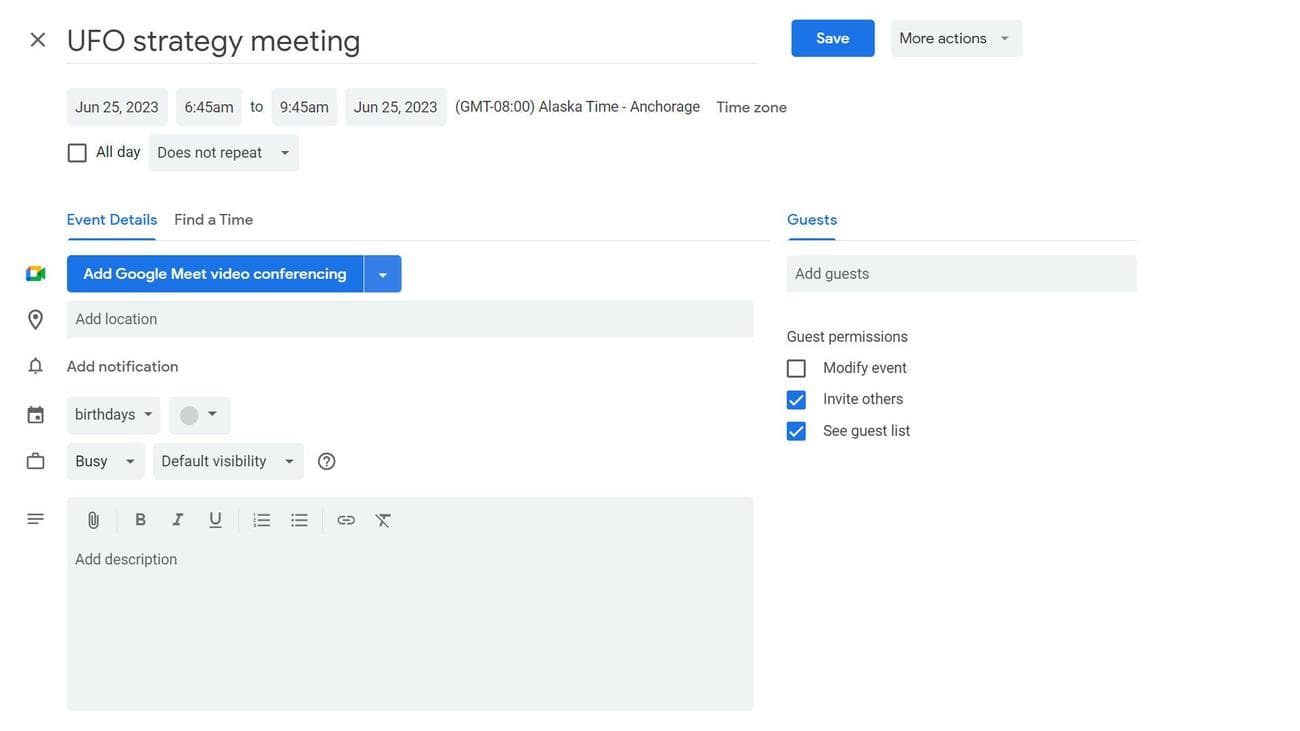Image resolution: width=1300 pixels, height=731 pixels.
Task: Uncheck the Invite others permission
Action: (796, 400)
